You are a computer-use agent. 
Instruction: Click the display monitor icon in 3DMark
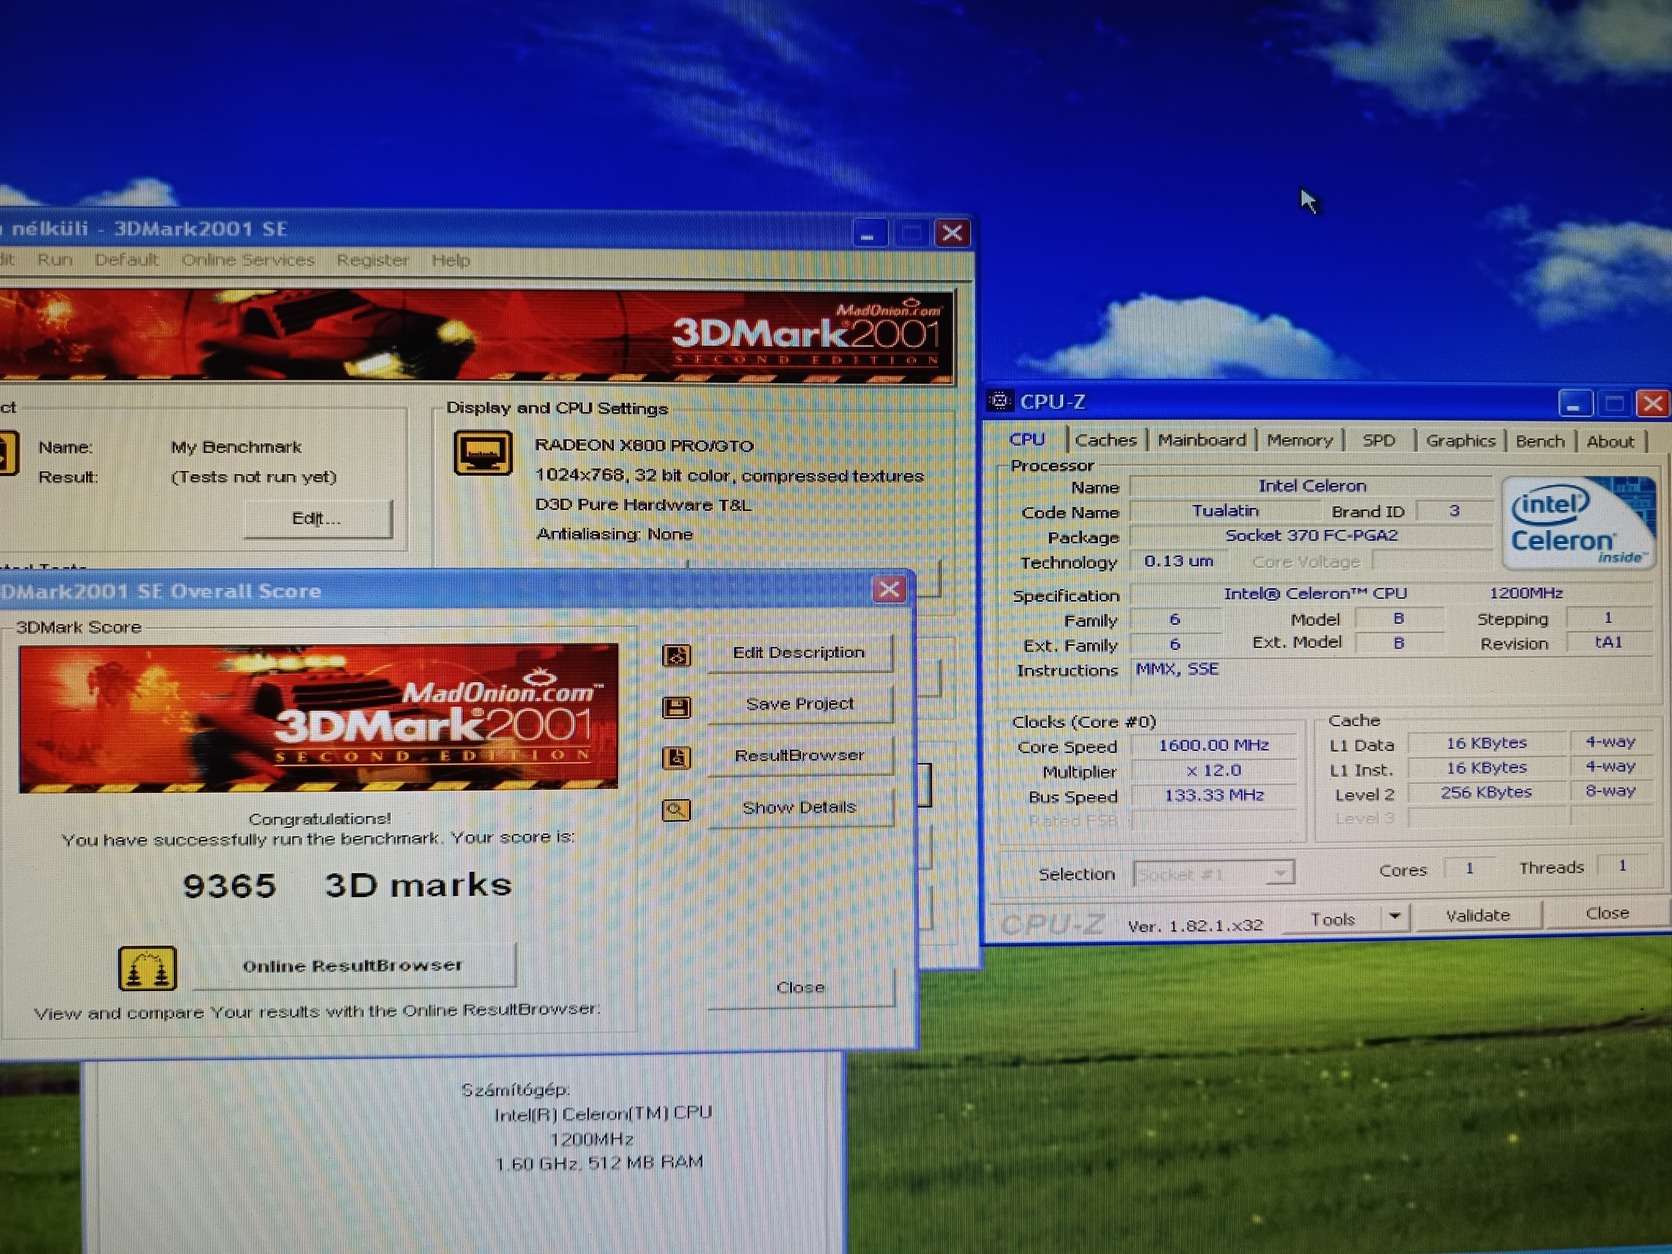483,452
